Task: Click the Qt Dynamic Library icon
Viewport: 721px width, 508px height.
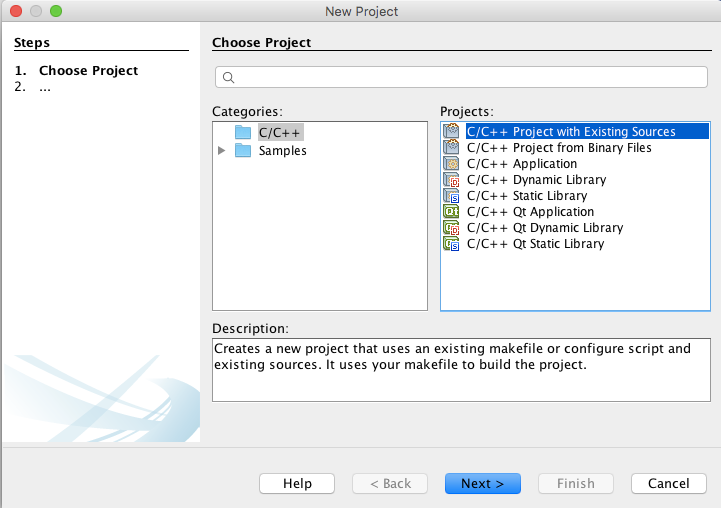Action: 451,228
